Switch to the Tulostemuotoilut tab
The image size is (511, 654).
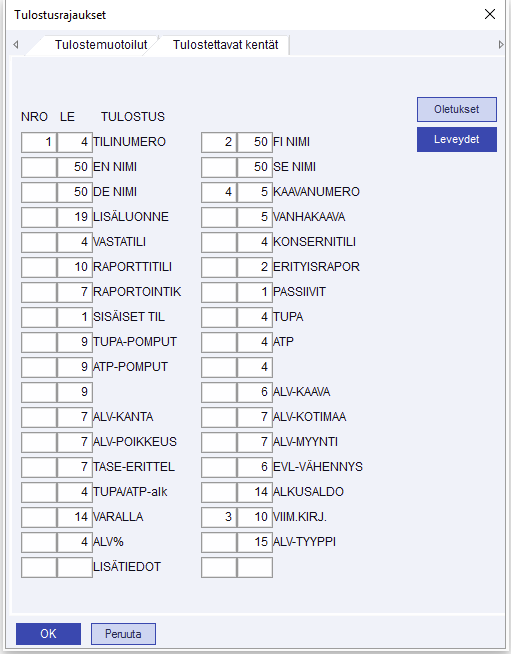pos(101,45)
